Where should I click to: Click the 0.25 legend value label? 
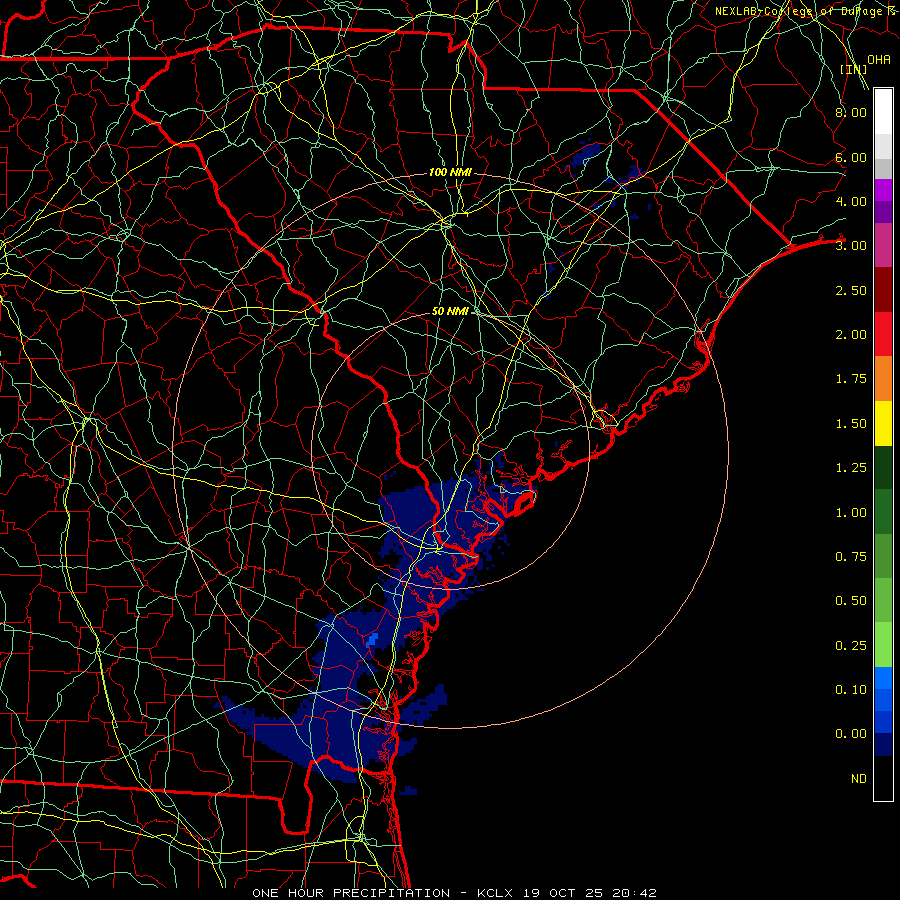coord(851,646)
